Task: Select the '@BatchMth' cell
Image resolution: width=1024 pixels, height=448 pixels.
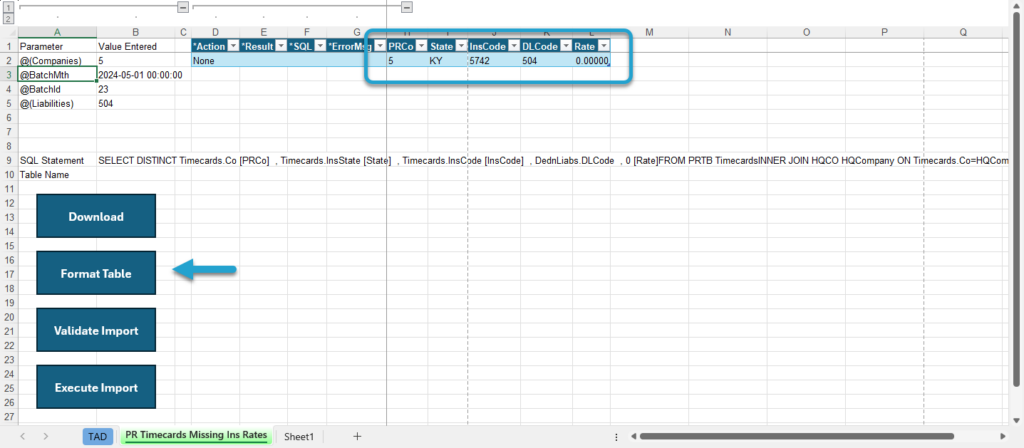Action: [x=57, y=75]
